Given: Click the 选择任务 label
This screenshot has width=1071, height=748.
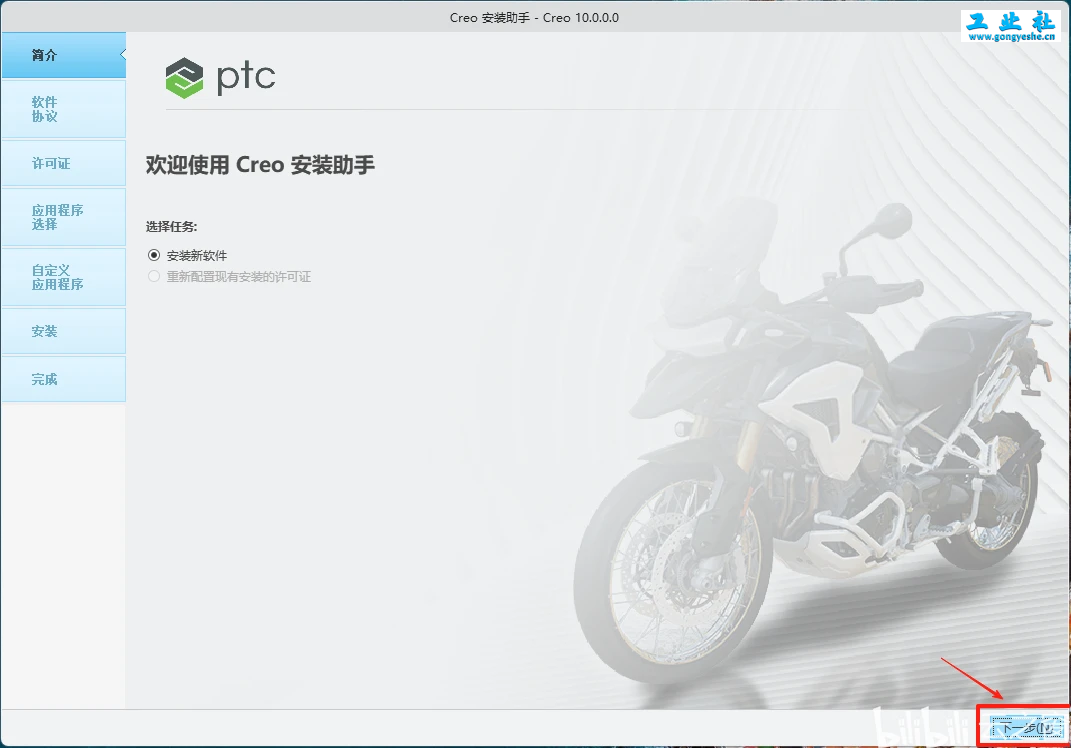Looking at the screenshot, I should point(171,227).
